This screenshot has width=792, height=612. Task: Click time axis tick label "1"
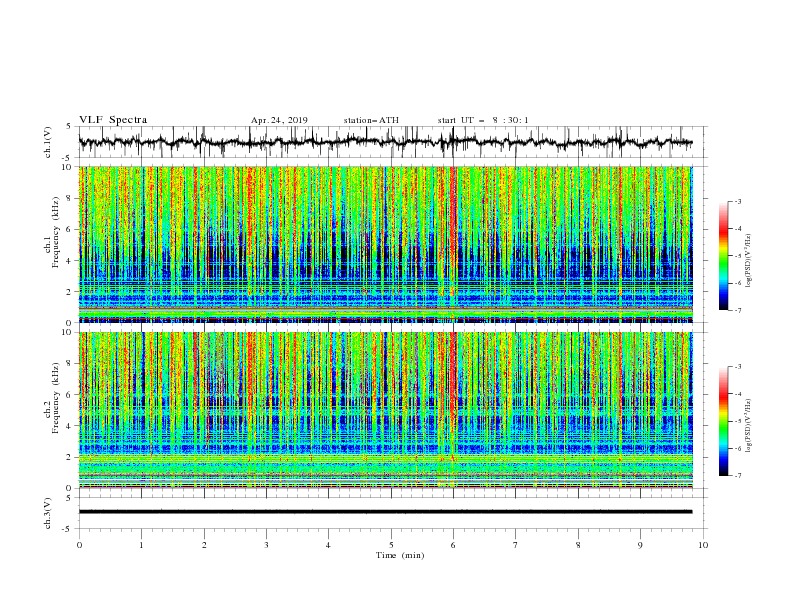point(141,545)
